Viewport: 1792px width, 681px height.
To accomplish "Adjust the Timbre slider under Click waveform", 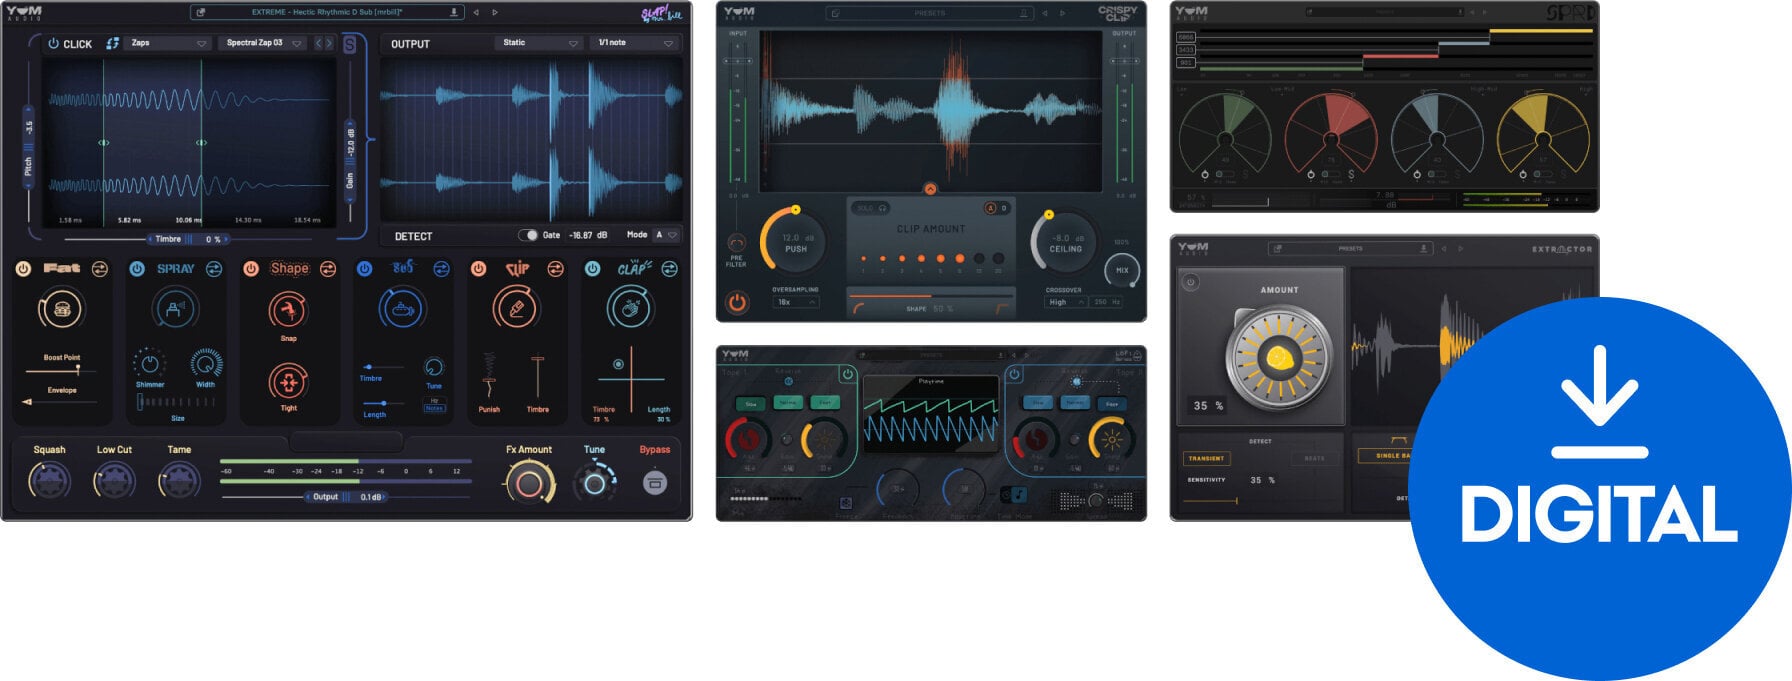I will [189, 239].
